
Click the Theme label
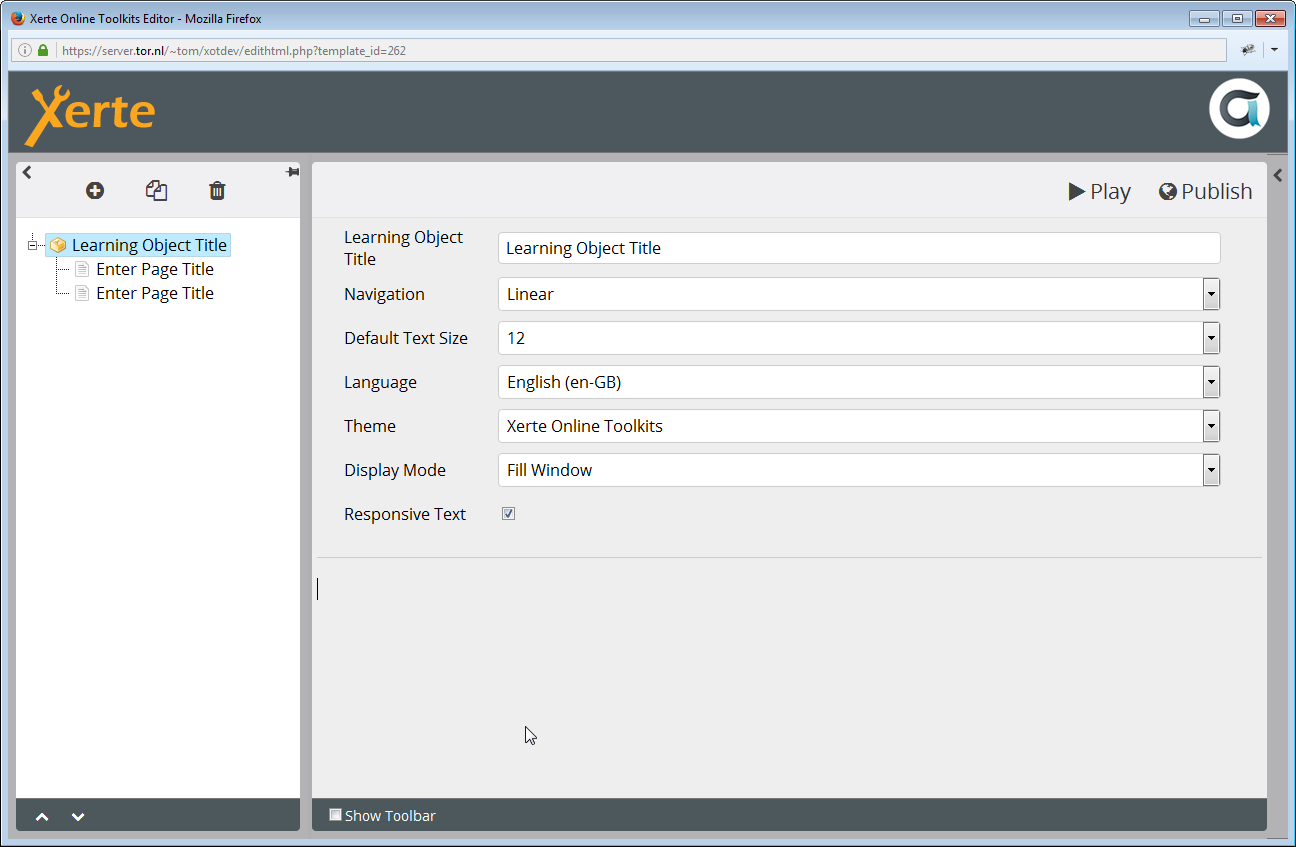[x=370, y=426]
